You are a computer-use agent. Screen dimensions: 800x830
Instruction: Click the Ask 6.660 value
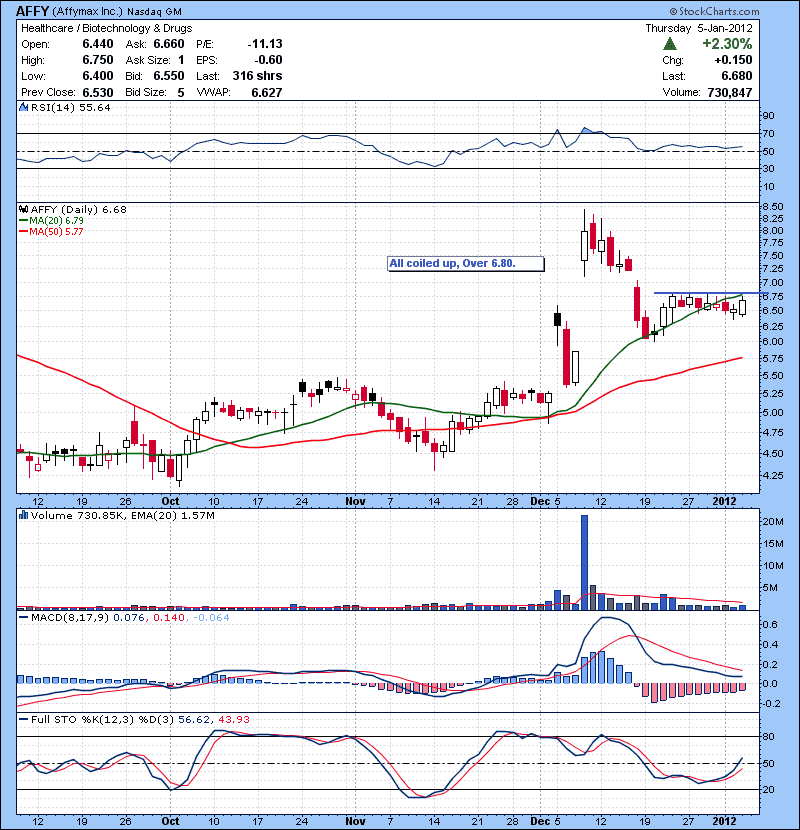tap(169, 44)
